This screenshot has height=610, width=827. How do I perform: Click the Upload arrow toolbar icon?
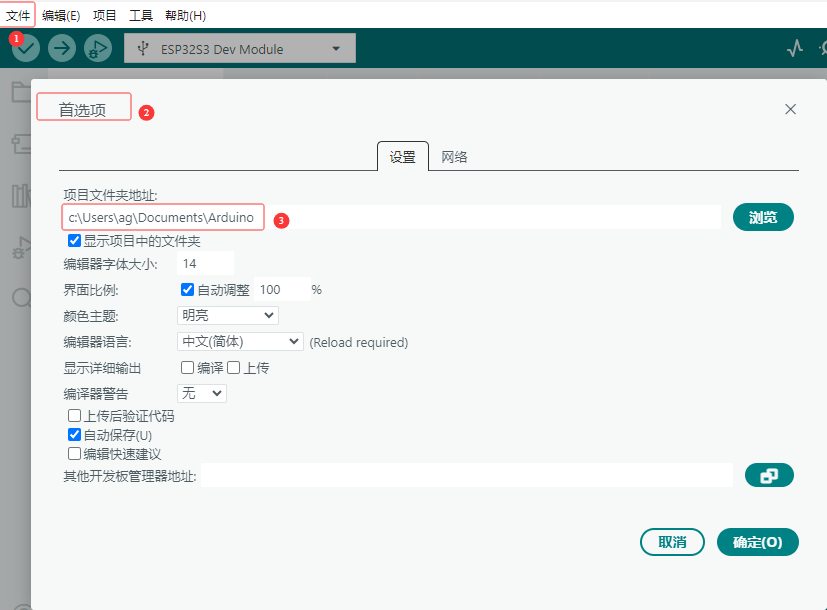click(x=62, y=48)
